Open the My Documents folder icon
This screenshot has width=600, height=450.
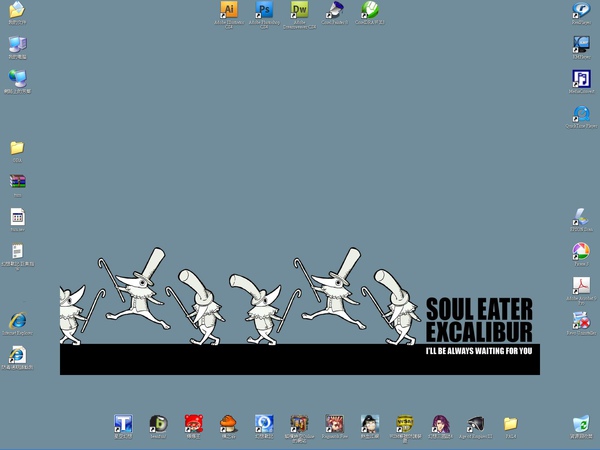[17, 10]
